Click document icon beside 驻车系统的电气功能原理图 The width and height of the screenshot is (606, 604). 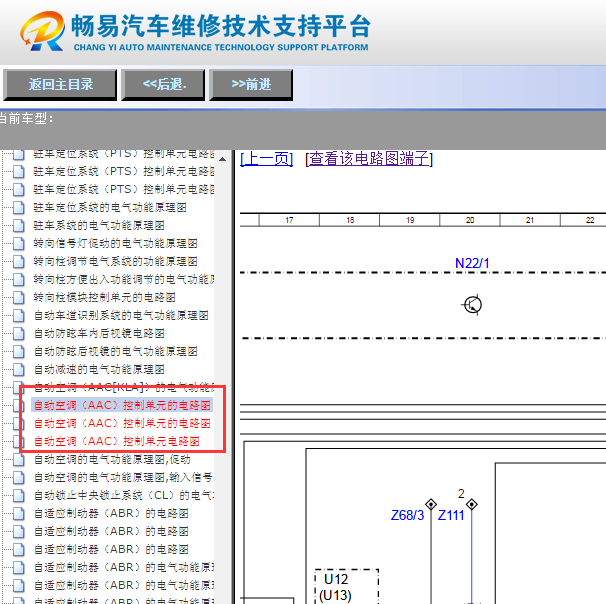[18, 225]
